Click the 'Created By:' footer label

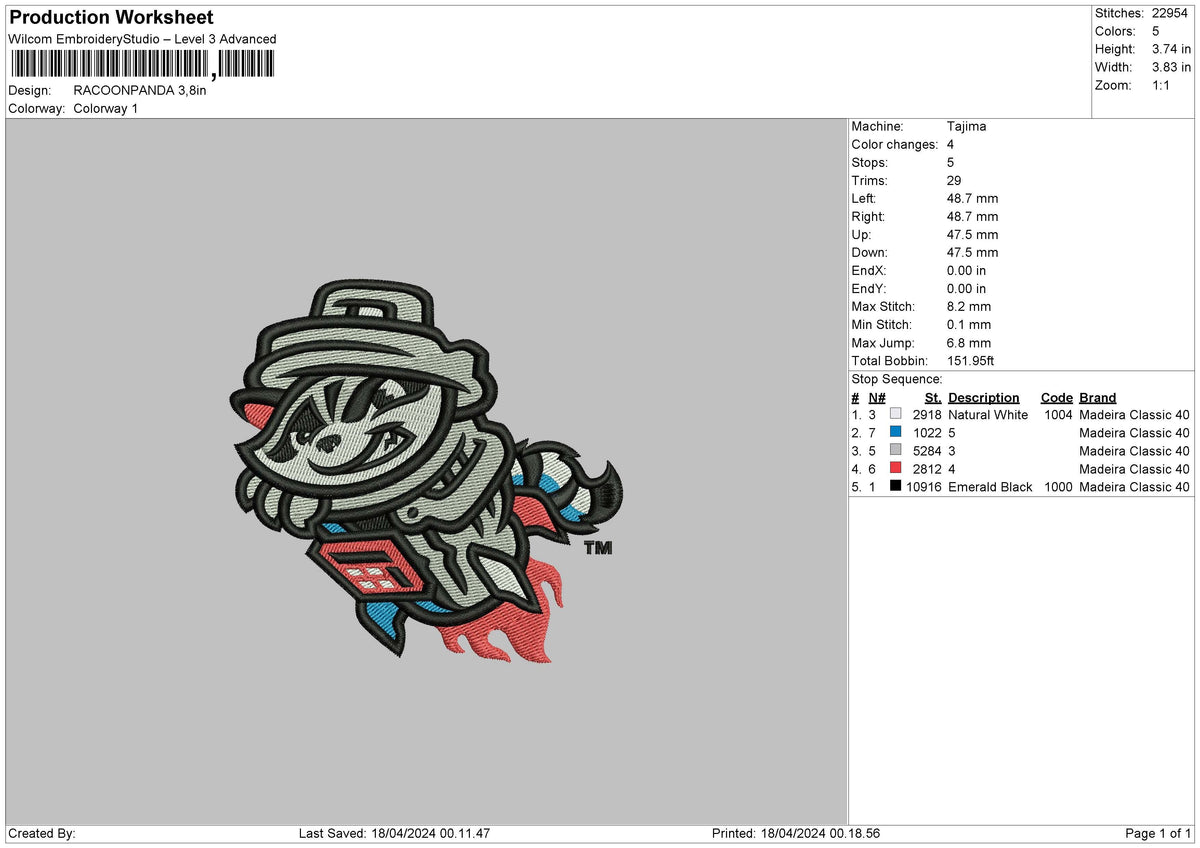(x=41, y=833)
